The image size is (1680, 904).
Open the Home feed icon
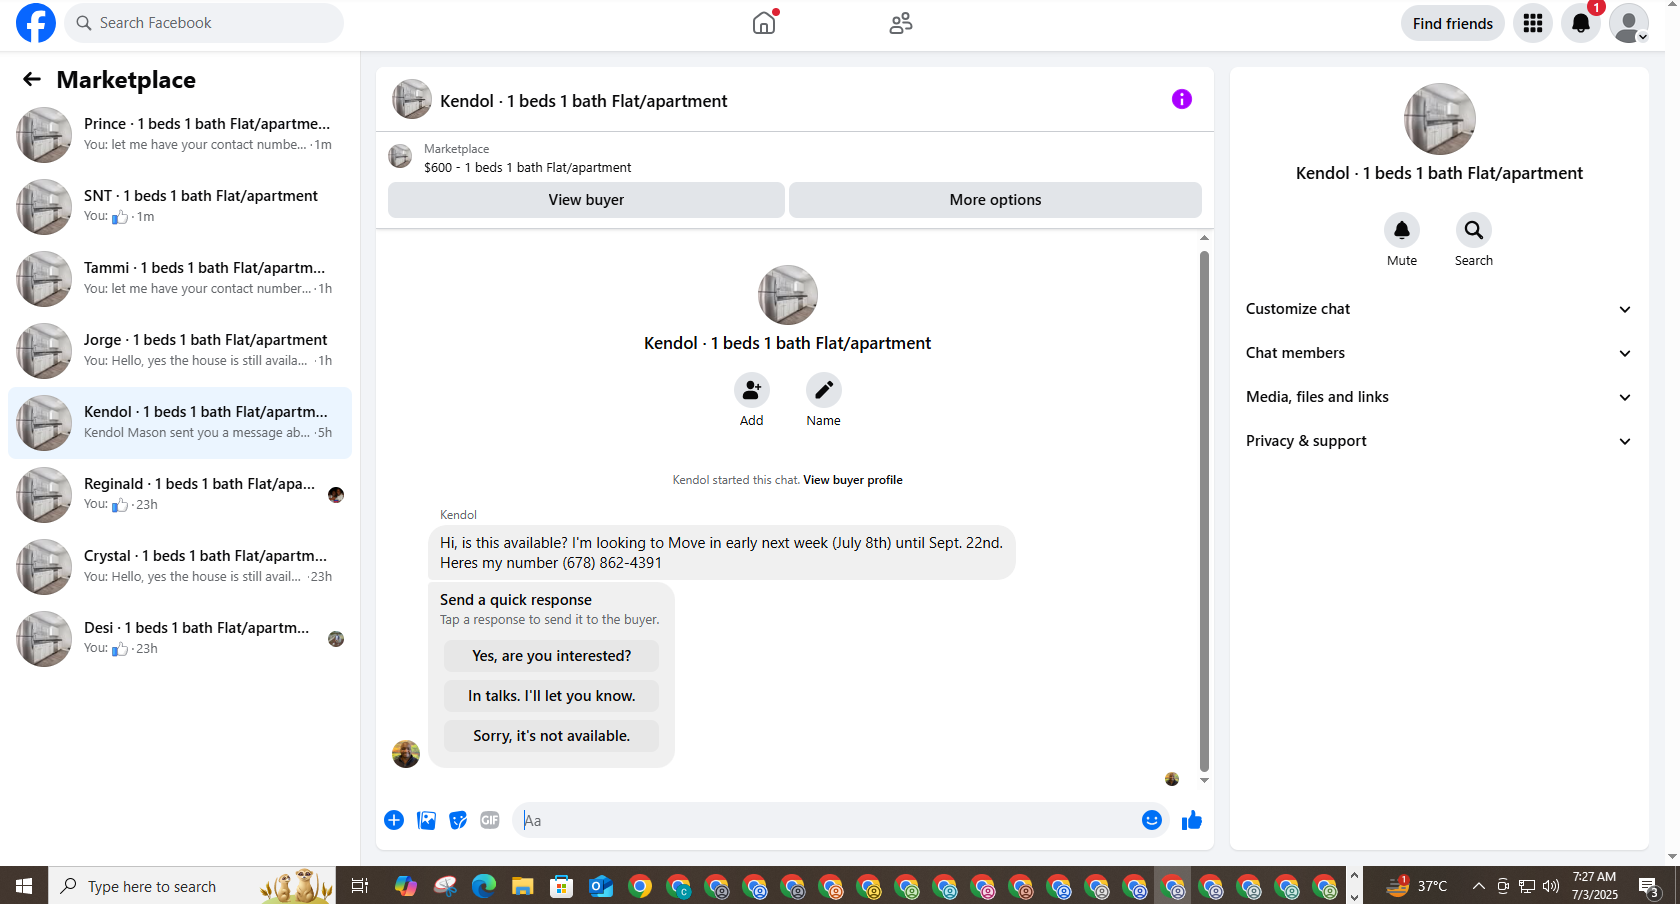coord(764,23)
